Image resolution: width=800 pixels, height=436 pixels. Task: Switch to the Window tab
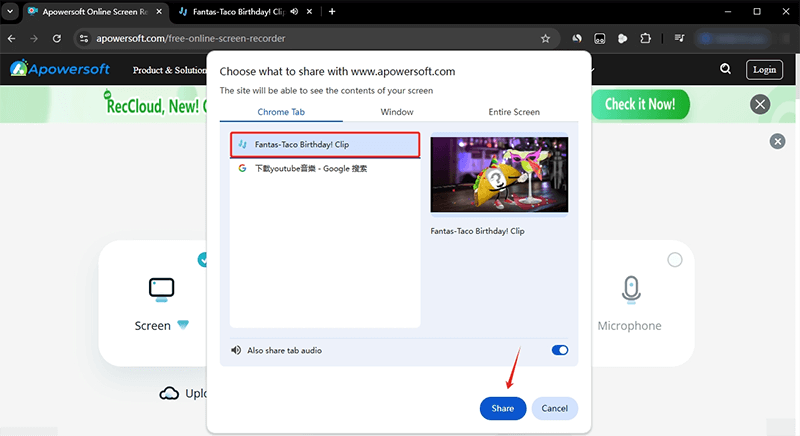tap(397, 112)
